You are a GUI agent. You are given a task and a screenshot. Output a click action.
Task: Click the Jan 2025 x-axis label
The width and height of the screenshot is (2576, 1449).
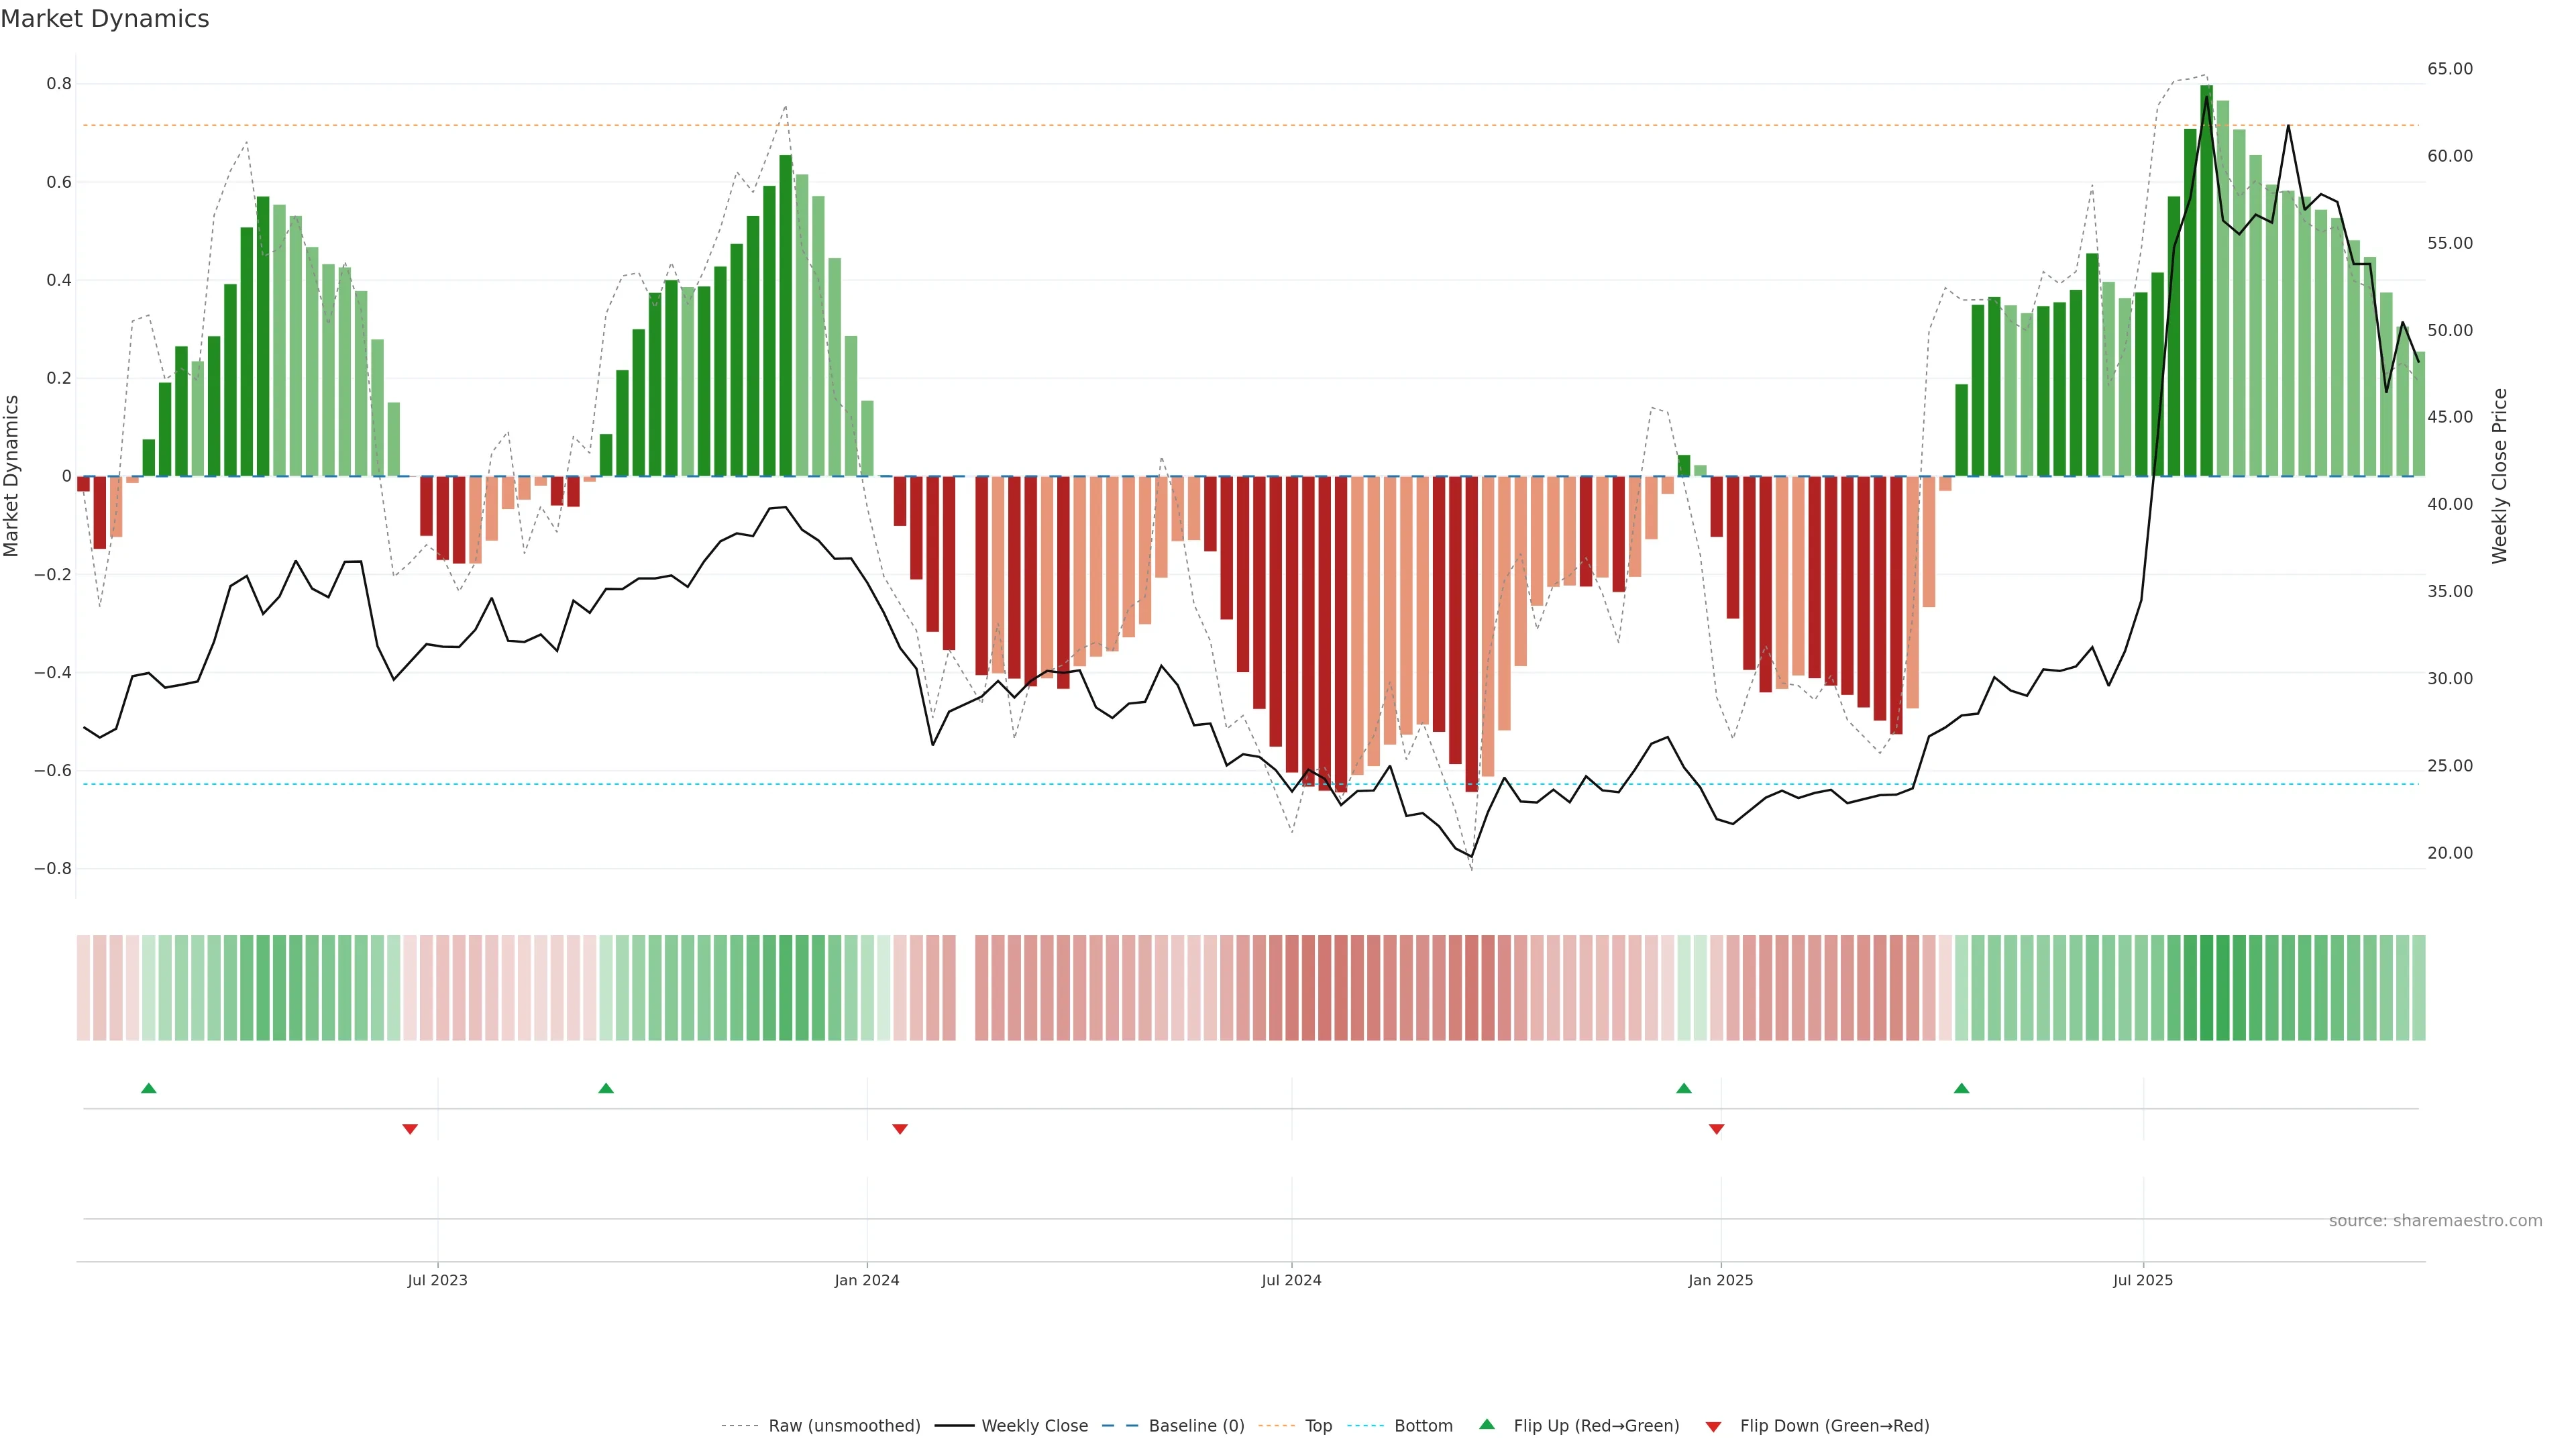1720,1280
